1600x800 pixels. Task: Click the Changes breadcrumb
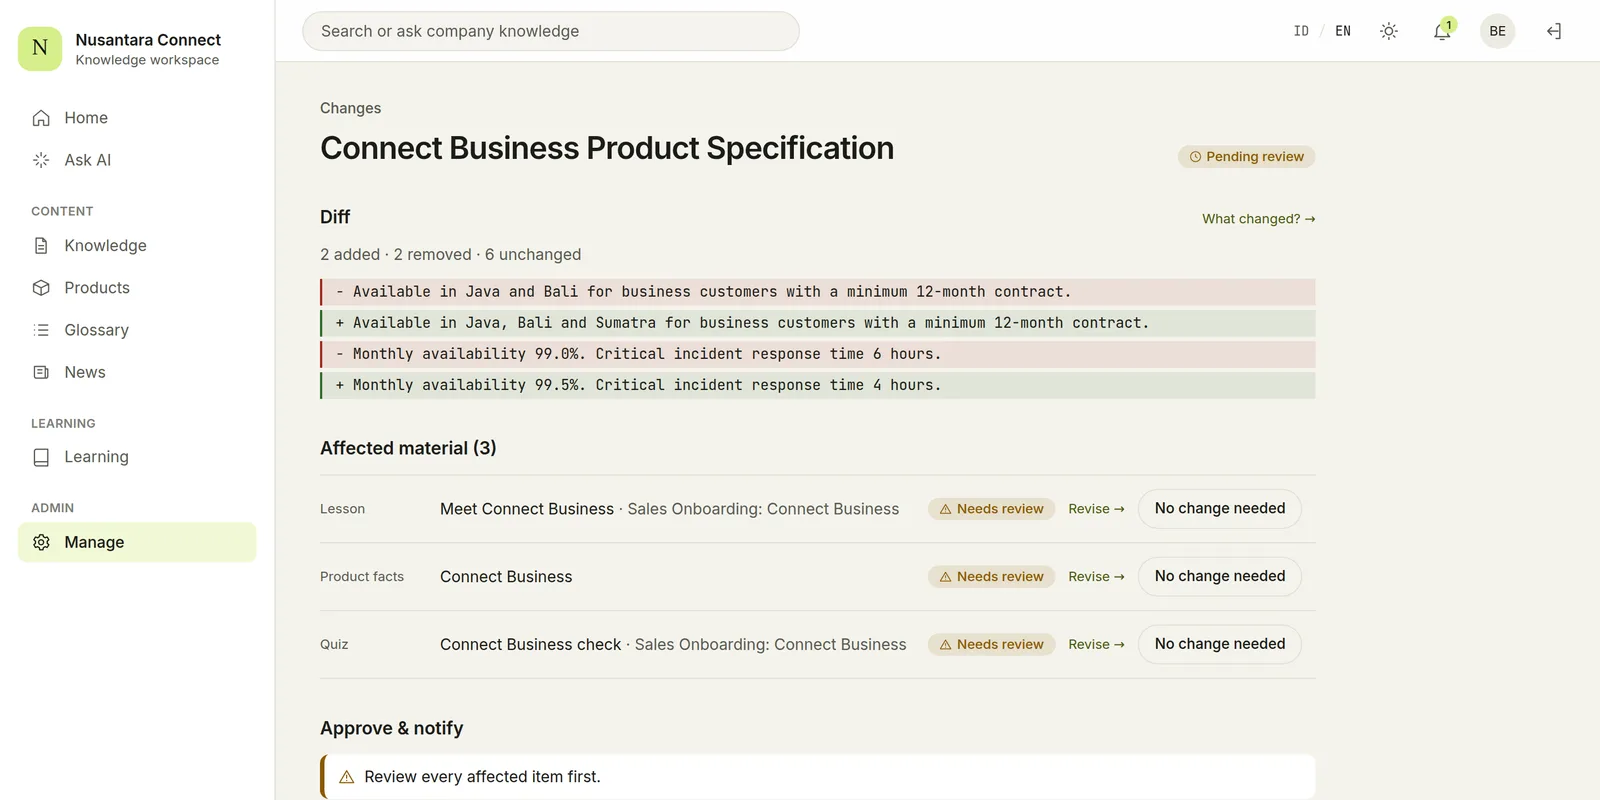point(350,108)
